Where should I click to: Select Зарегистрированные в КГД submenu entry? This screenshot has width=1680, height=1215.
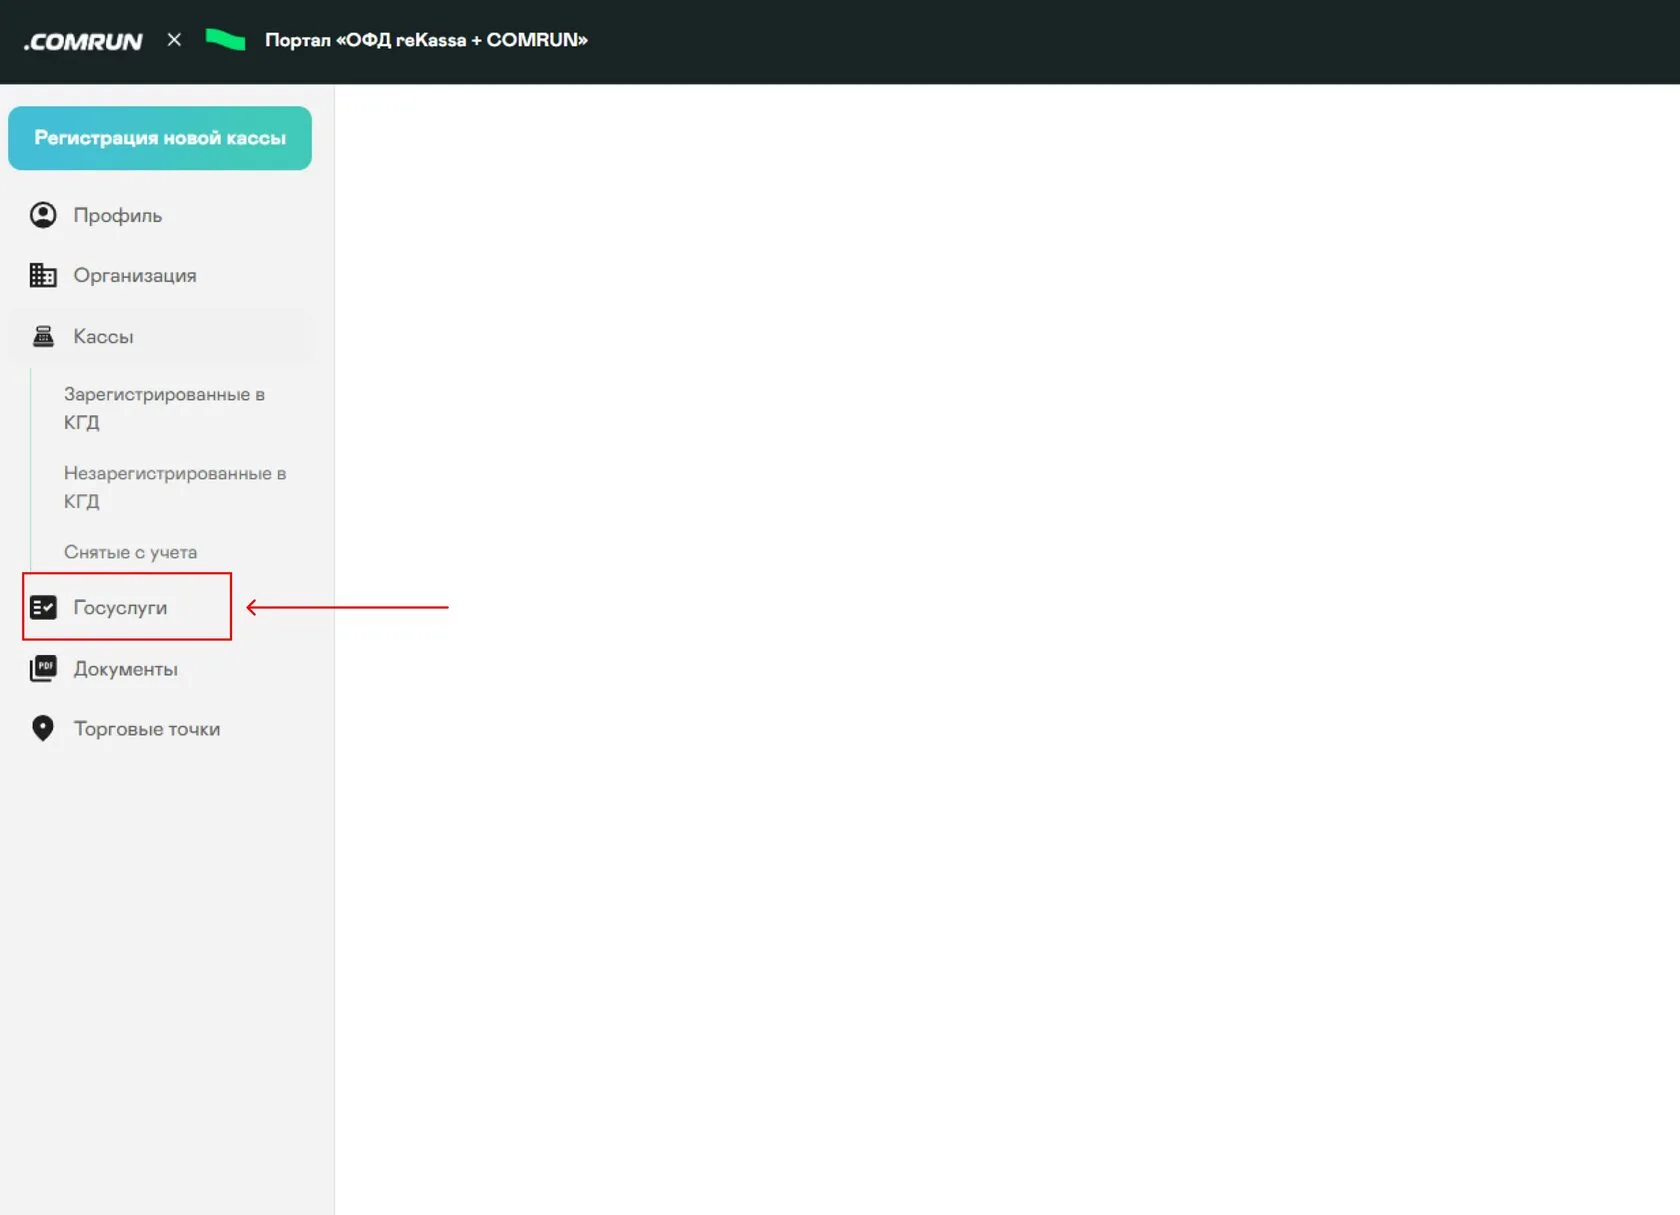[164, 408]
